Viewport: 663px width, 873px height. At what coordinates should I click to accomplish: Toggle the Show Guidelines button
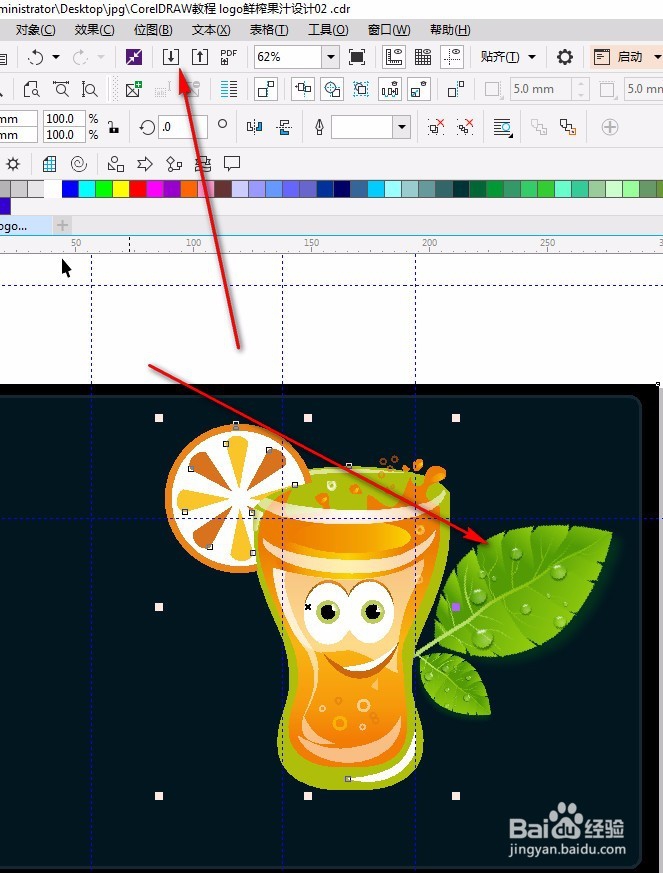coord(452,57)
